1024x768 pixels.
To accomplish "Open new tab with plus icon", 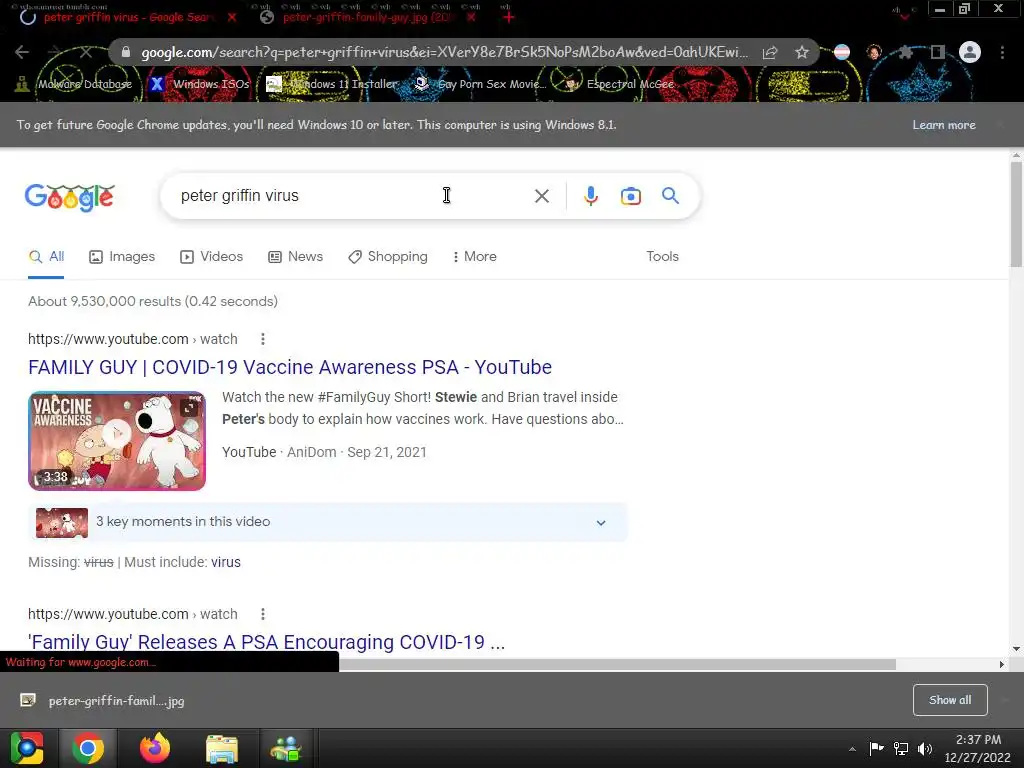I will (509, 18).
